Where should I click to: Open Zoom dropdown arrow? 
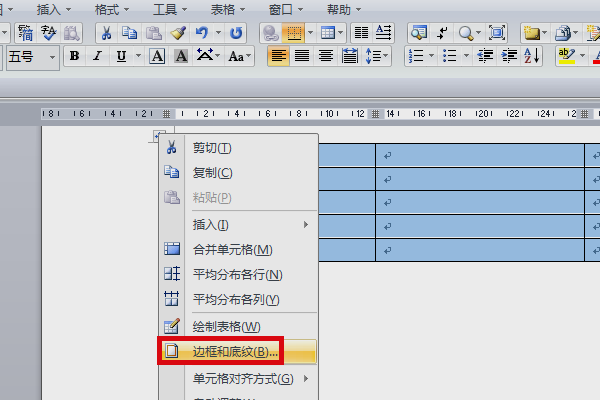point(478,33)
